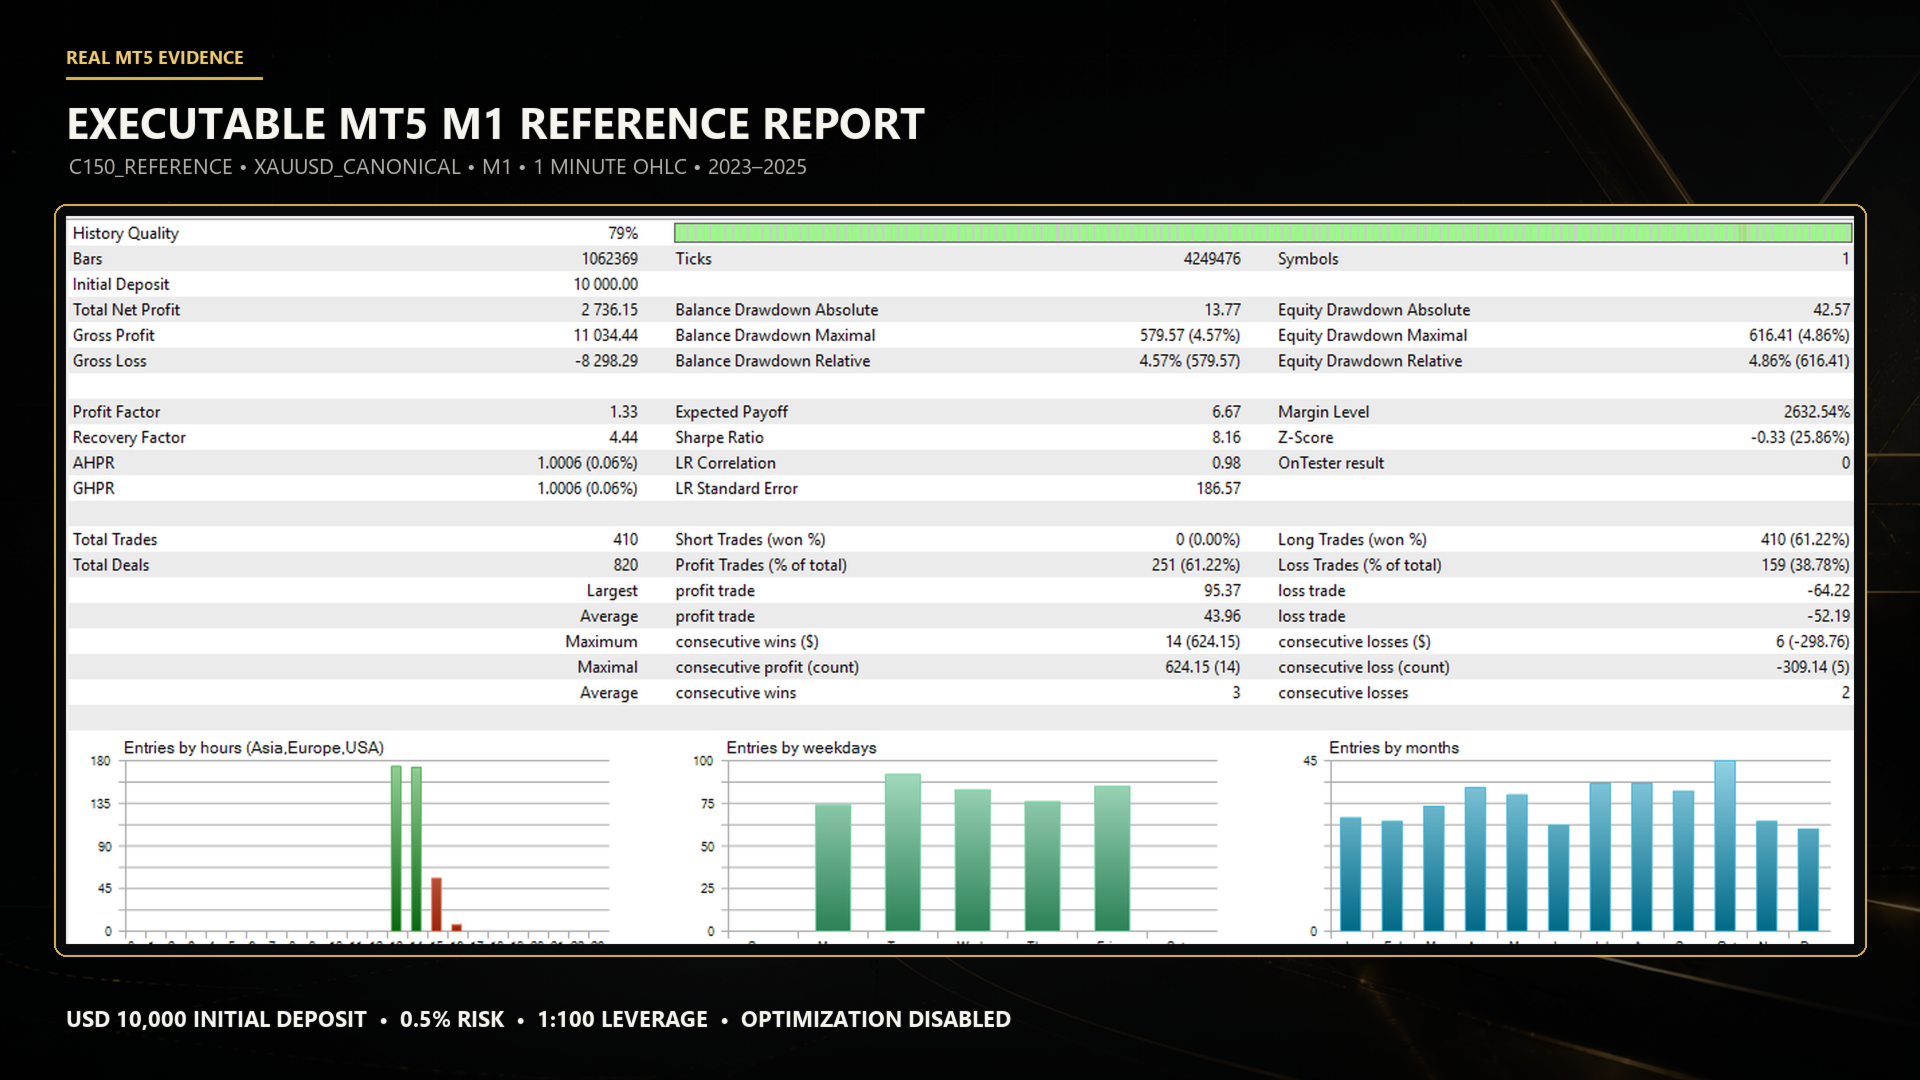Click the Z-Score row label

[1305, 438]
